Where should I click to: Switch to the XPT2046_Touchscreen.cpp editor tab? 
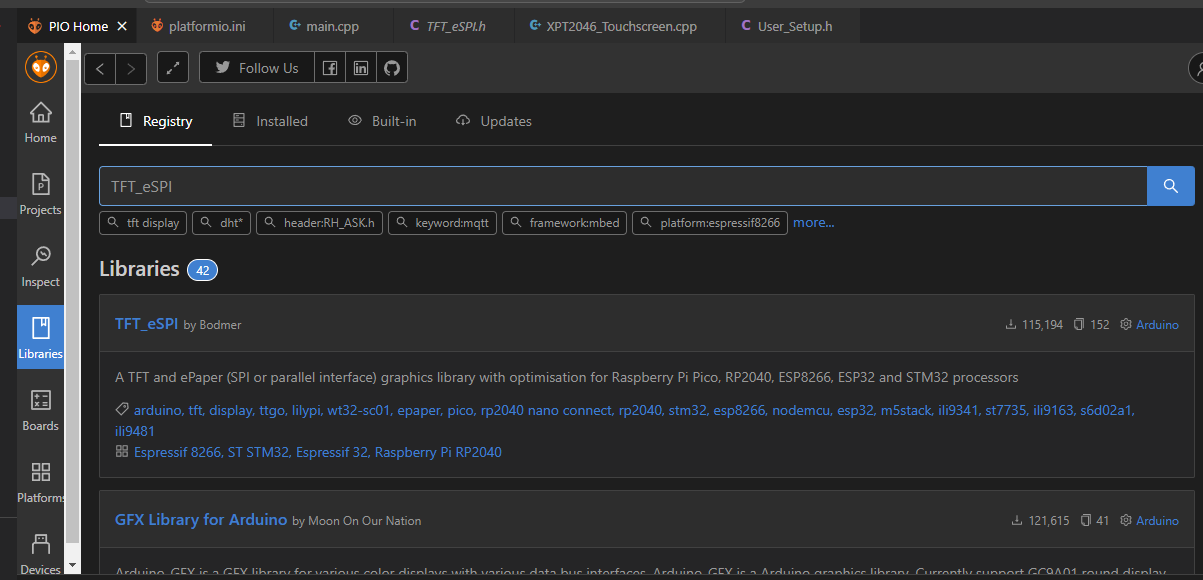621,26
